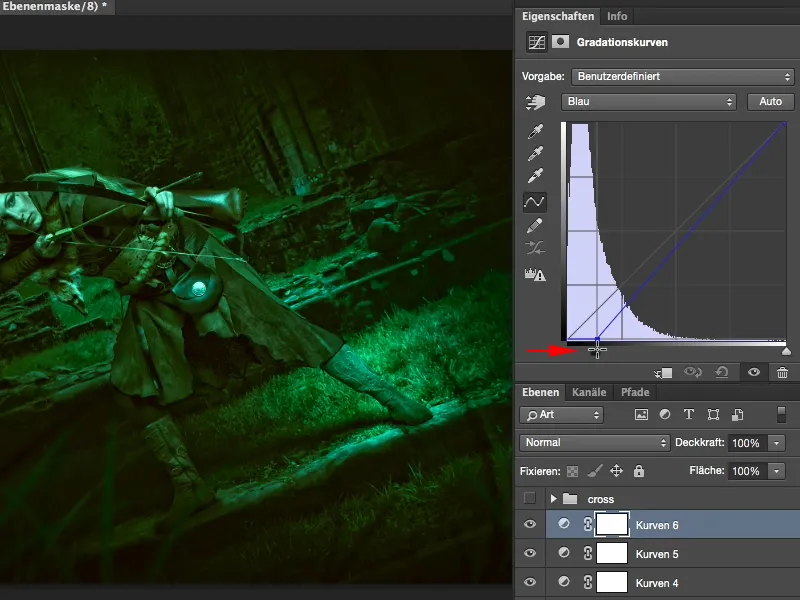Click the adjustment icon of Kurven 4
The width and height of the screenshot is (800, 600).
pyautogui.click(x=564, y=582)
